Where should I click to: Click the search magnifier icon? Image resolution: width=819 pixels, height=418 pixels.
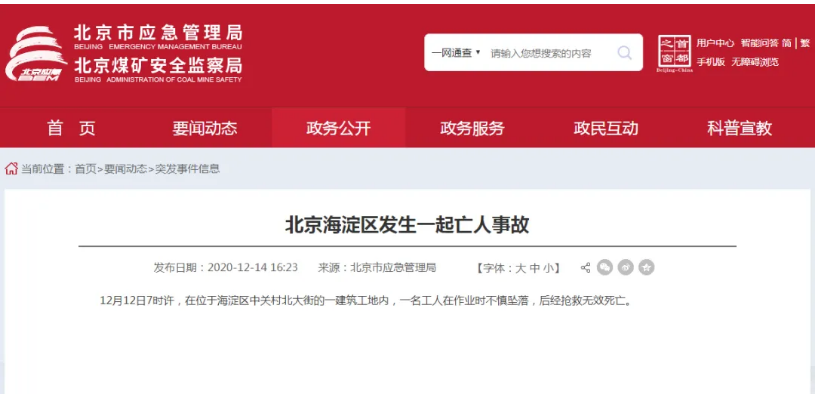(x=624, y=53)
